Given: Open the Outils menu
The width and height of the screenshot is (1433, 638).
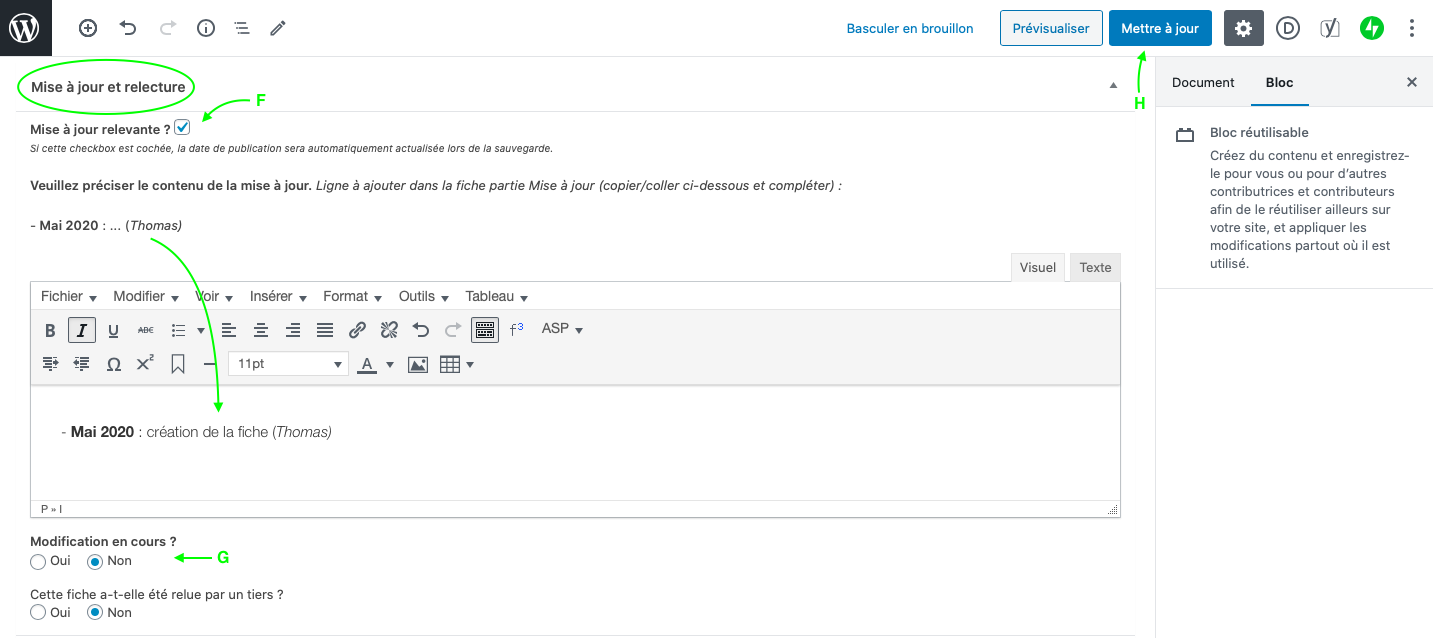Looking at the screenshot, I should [x=424, y=296].
